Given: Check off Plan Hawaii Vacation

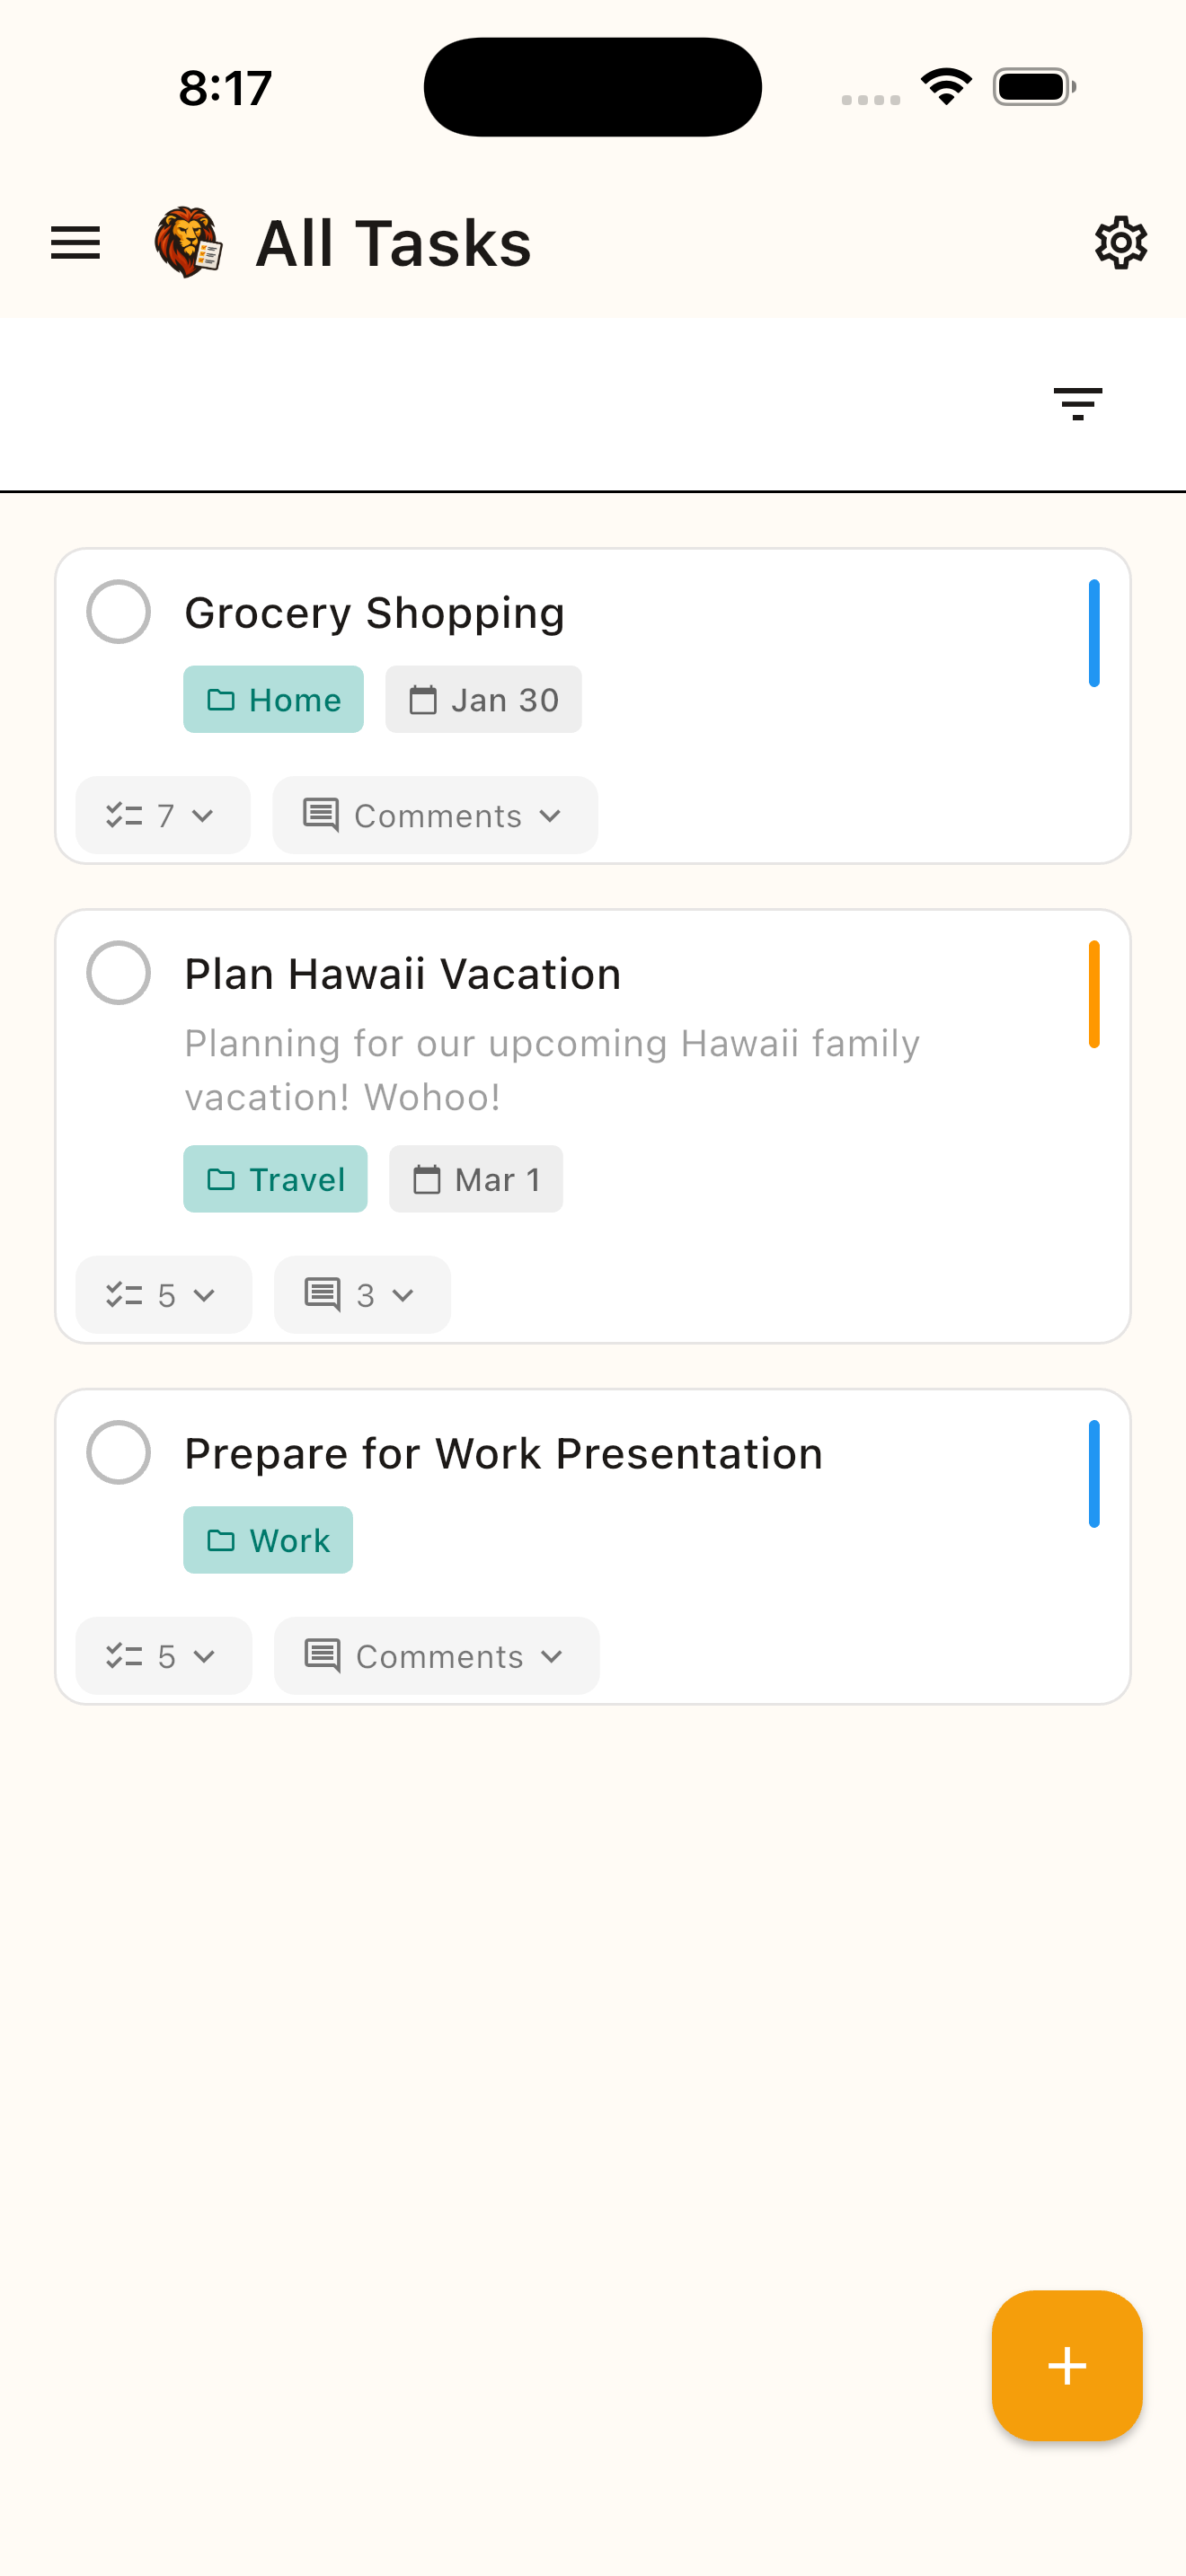Looking at the screenshot, I should pyautogui.click(x=118, y=973).
